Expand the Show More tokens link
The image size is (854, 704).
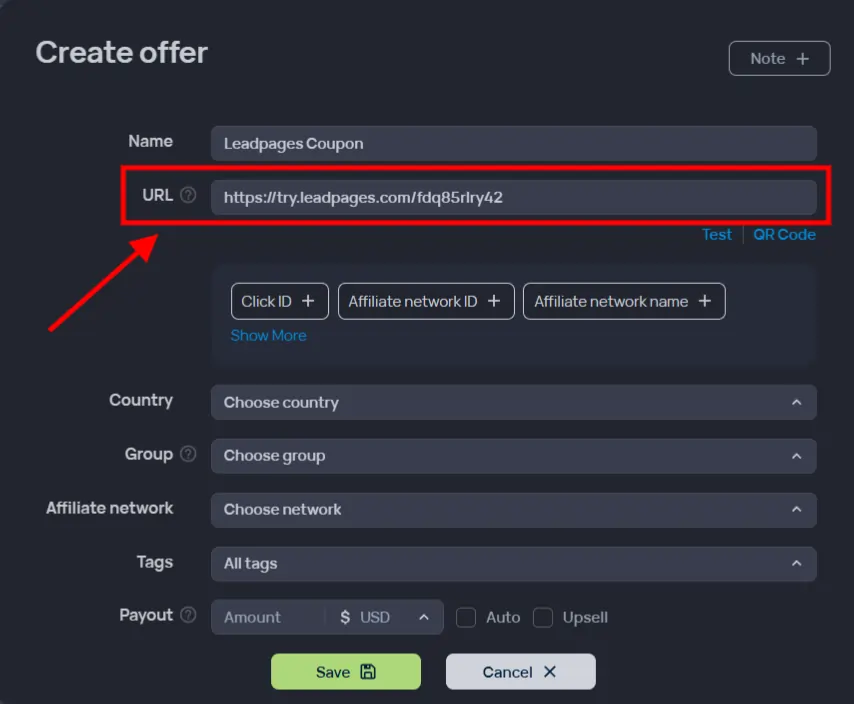click(269, 335)
